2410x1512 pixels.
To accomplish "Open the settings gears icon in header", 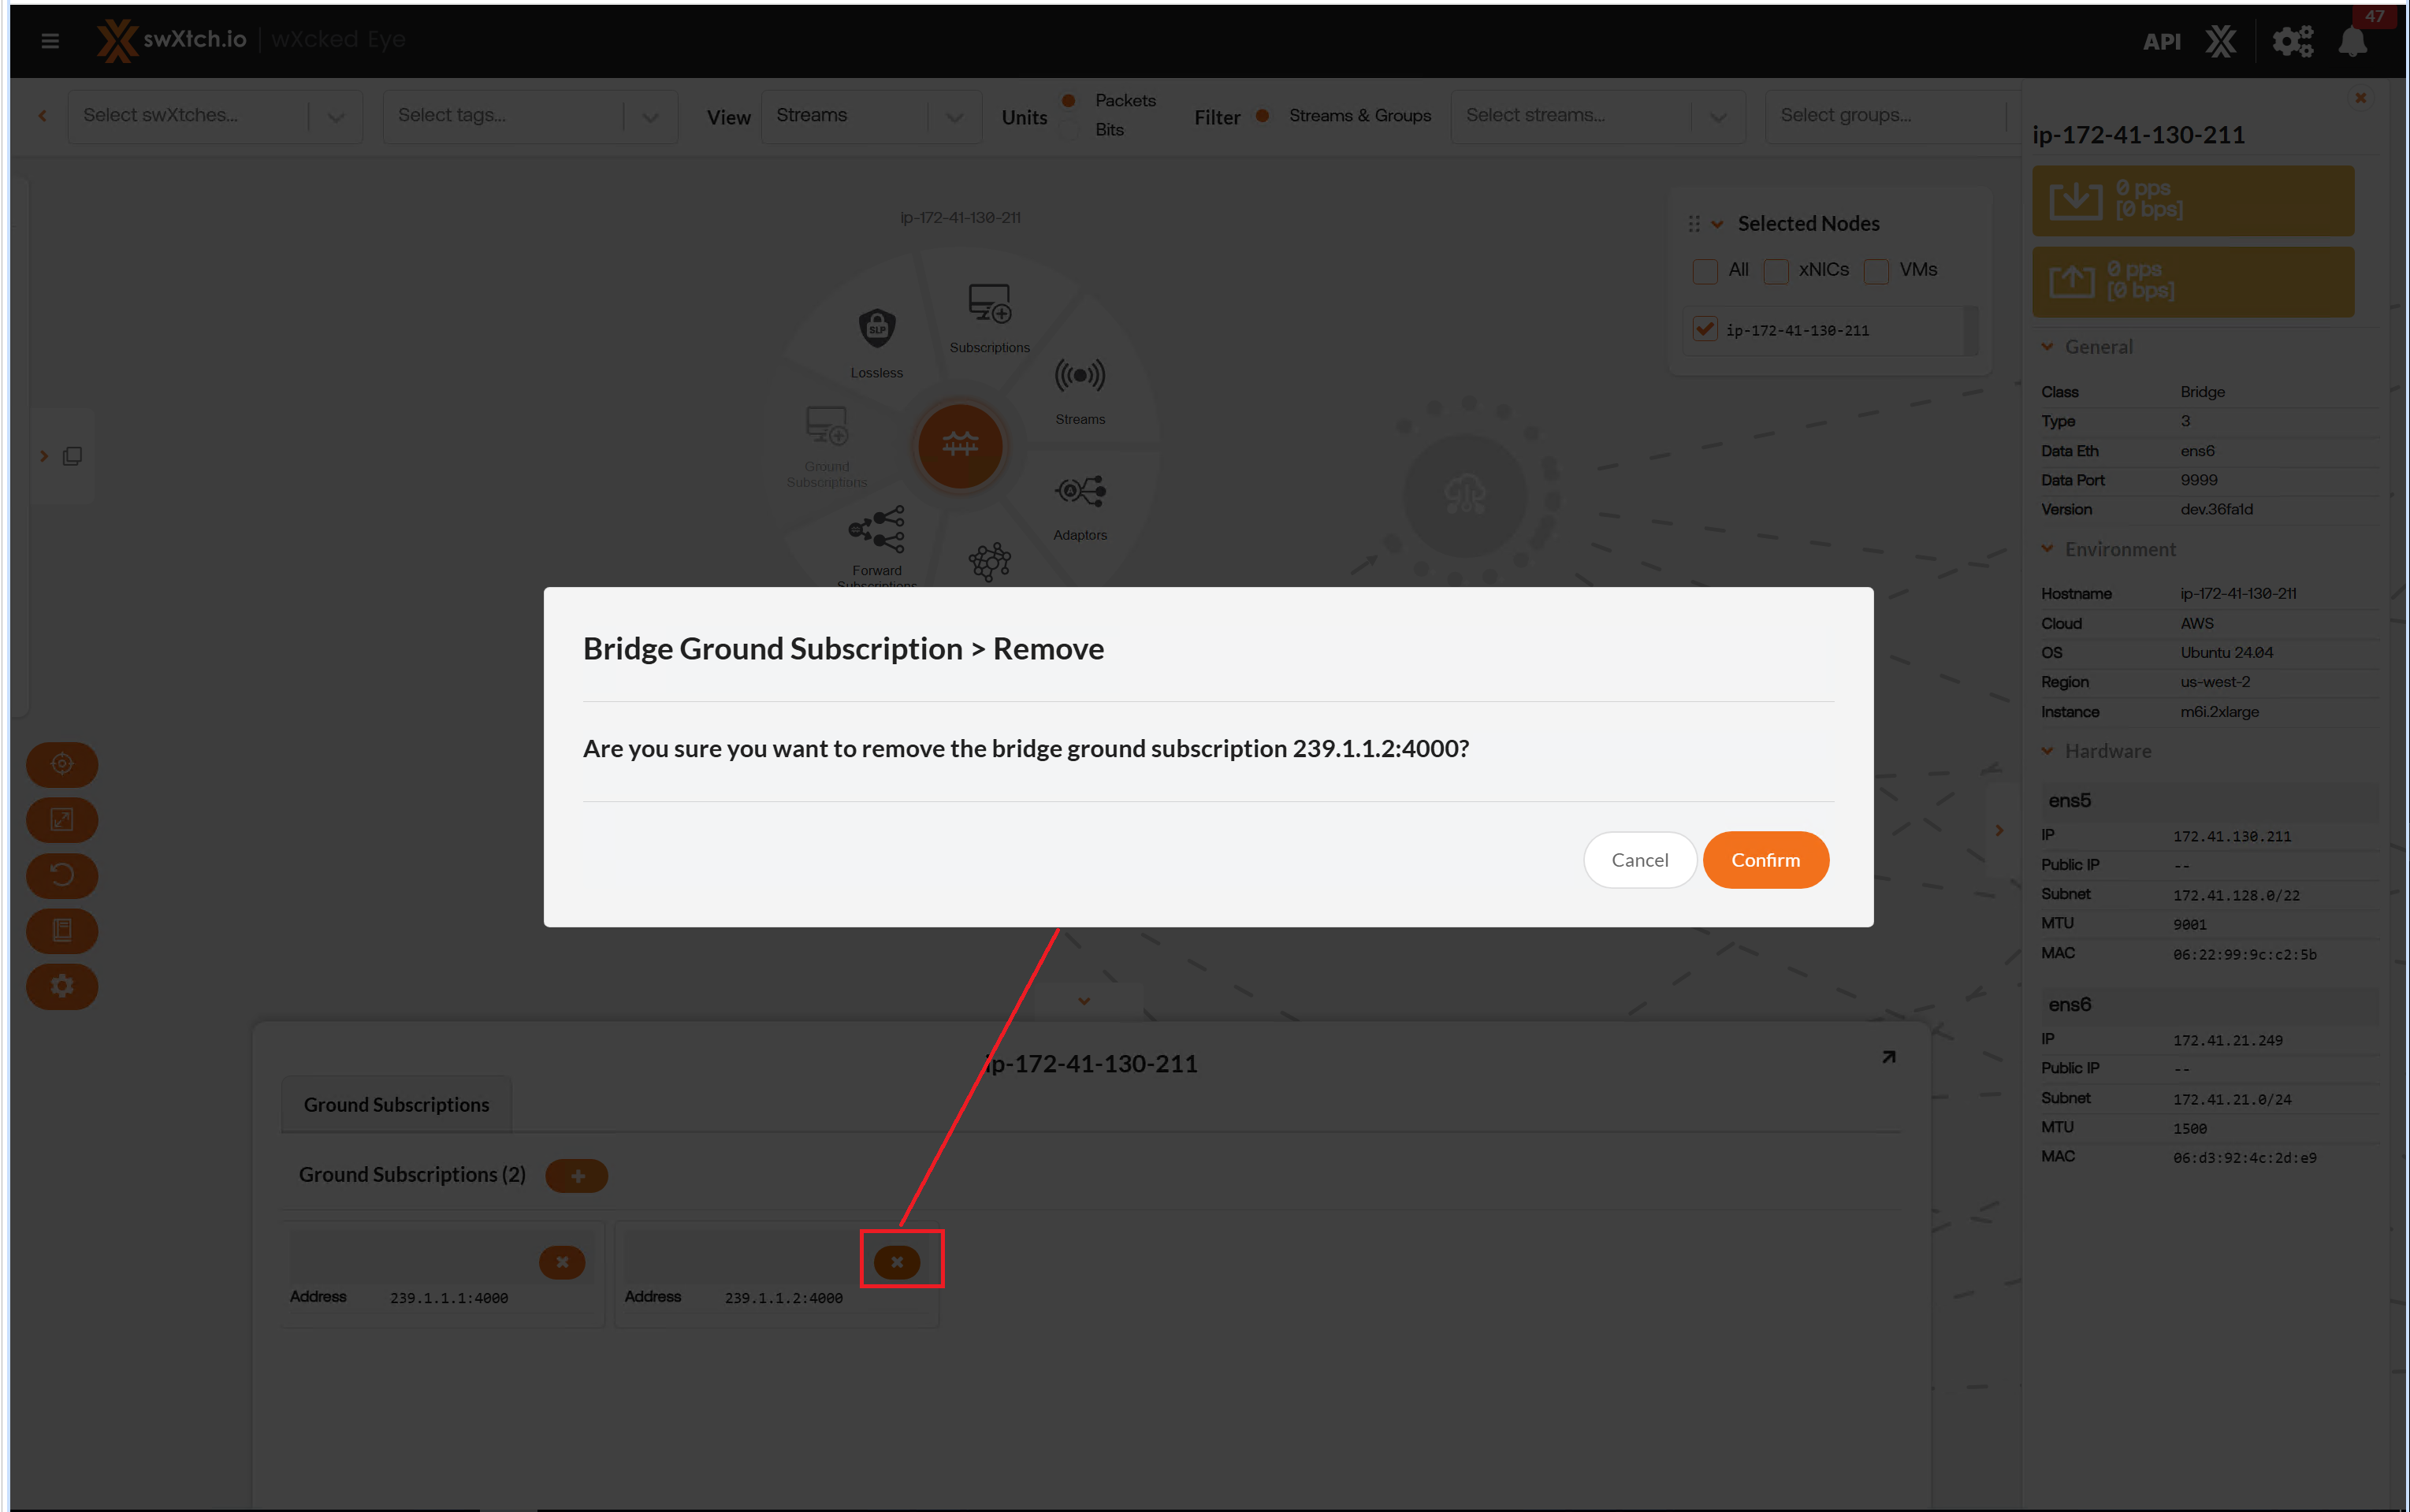I will pyautogui.click(x=2292, y=41).
